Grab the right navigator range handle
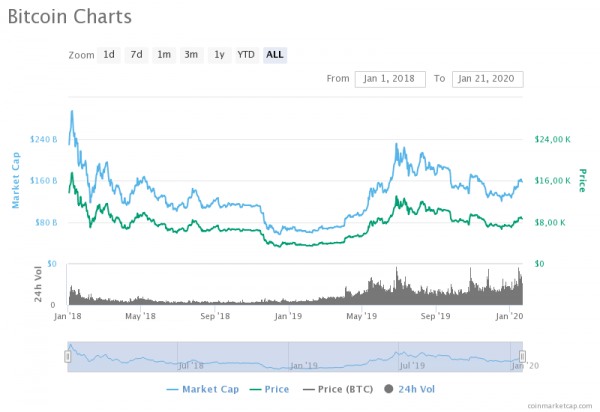 pyautogui.click(x=522, y=357)
